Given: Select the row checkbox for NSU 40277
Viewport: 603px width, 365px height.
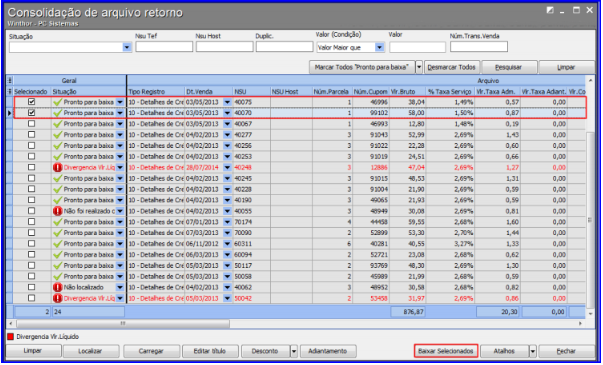Looking at the screenshot, I should pos(32,135).
